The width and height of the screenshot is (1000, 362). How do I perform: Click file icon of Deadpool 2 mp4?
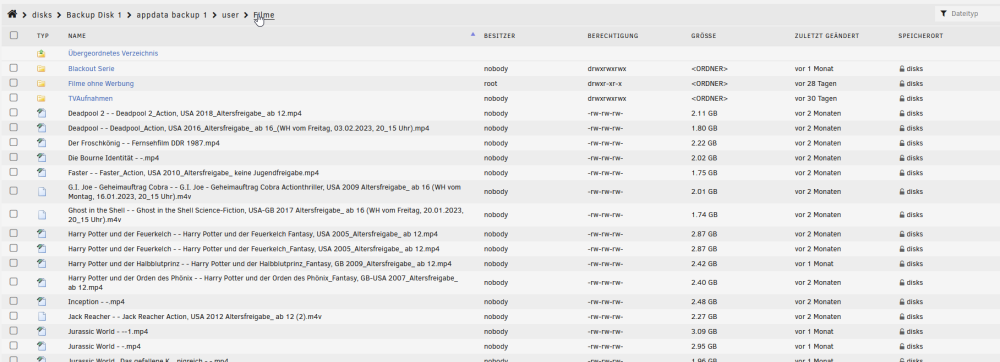tap(41, 113)
